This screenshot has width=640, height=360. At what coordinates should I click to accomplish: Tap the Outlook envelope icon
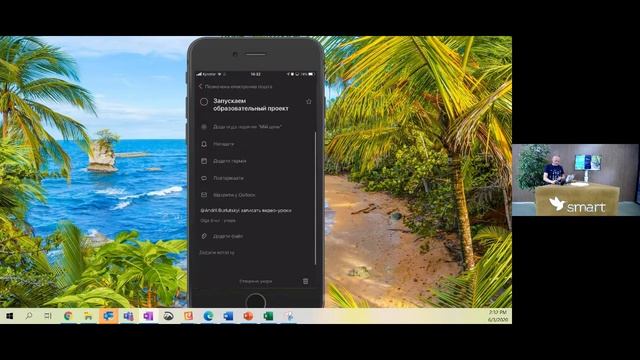tap(204, 195)
